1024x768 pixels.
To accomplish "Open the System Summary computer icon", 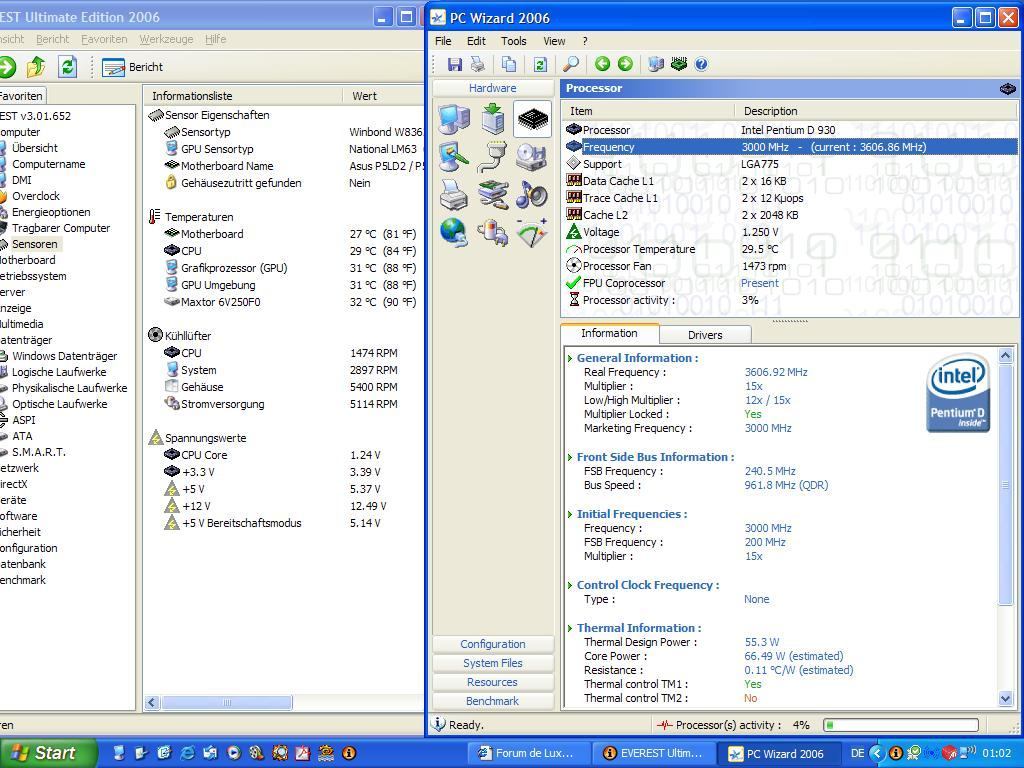I will coord(454,120).
